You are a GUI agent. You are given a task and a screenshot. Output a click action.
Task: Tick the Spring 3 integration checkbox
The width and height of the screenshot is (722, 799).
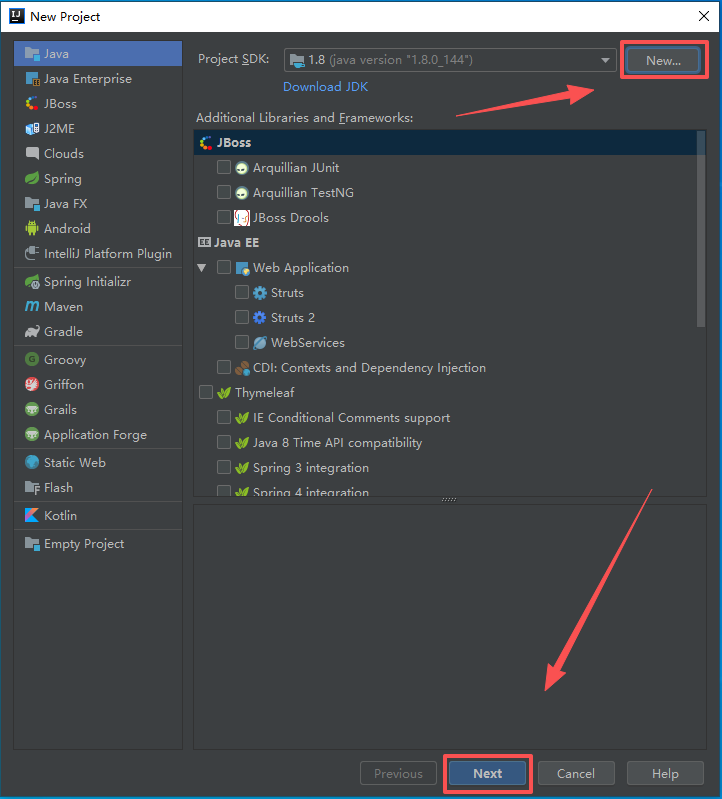pos(224,467)
